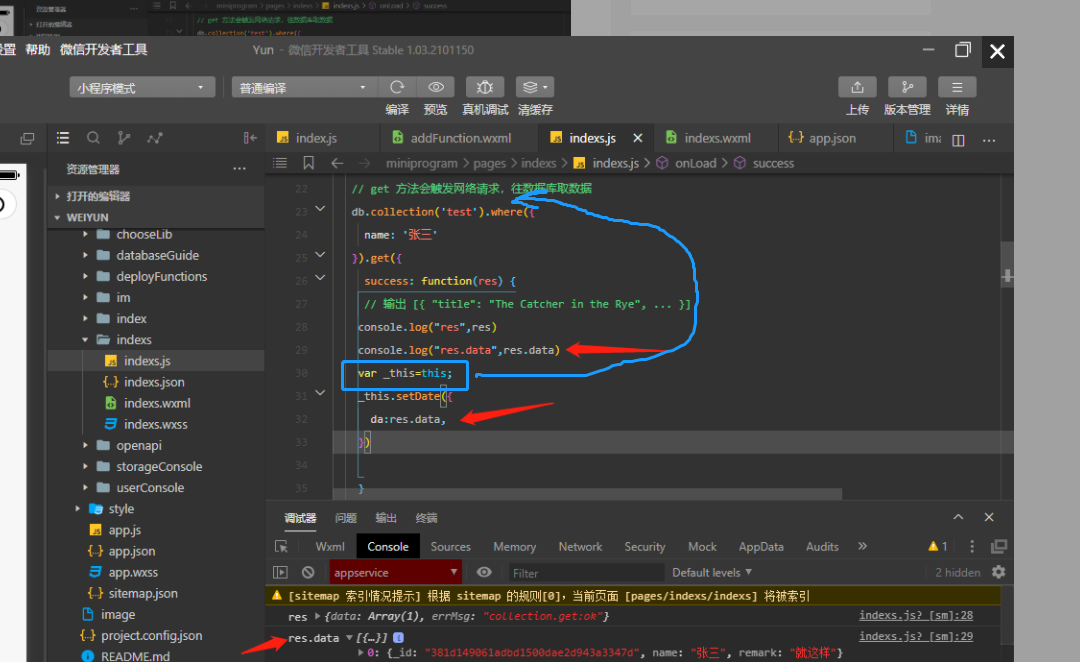
Task: Click in the console Filter field
Action: point(586,573)
